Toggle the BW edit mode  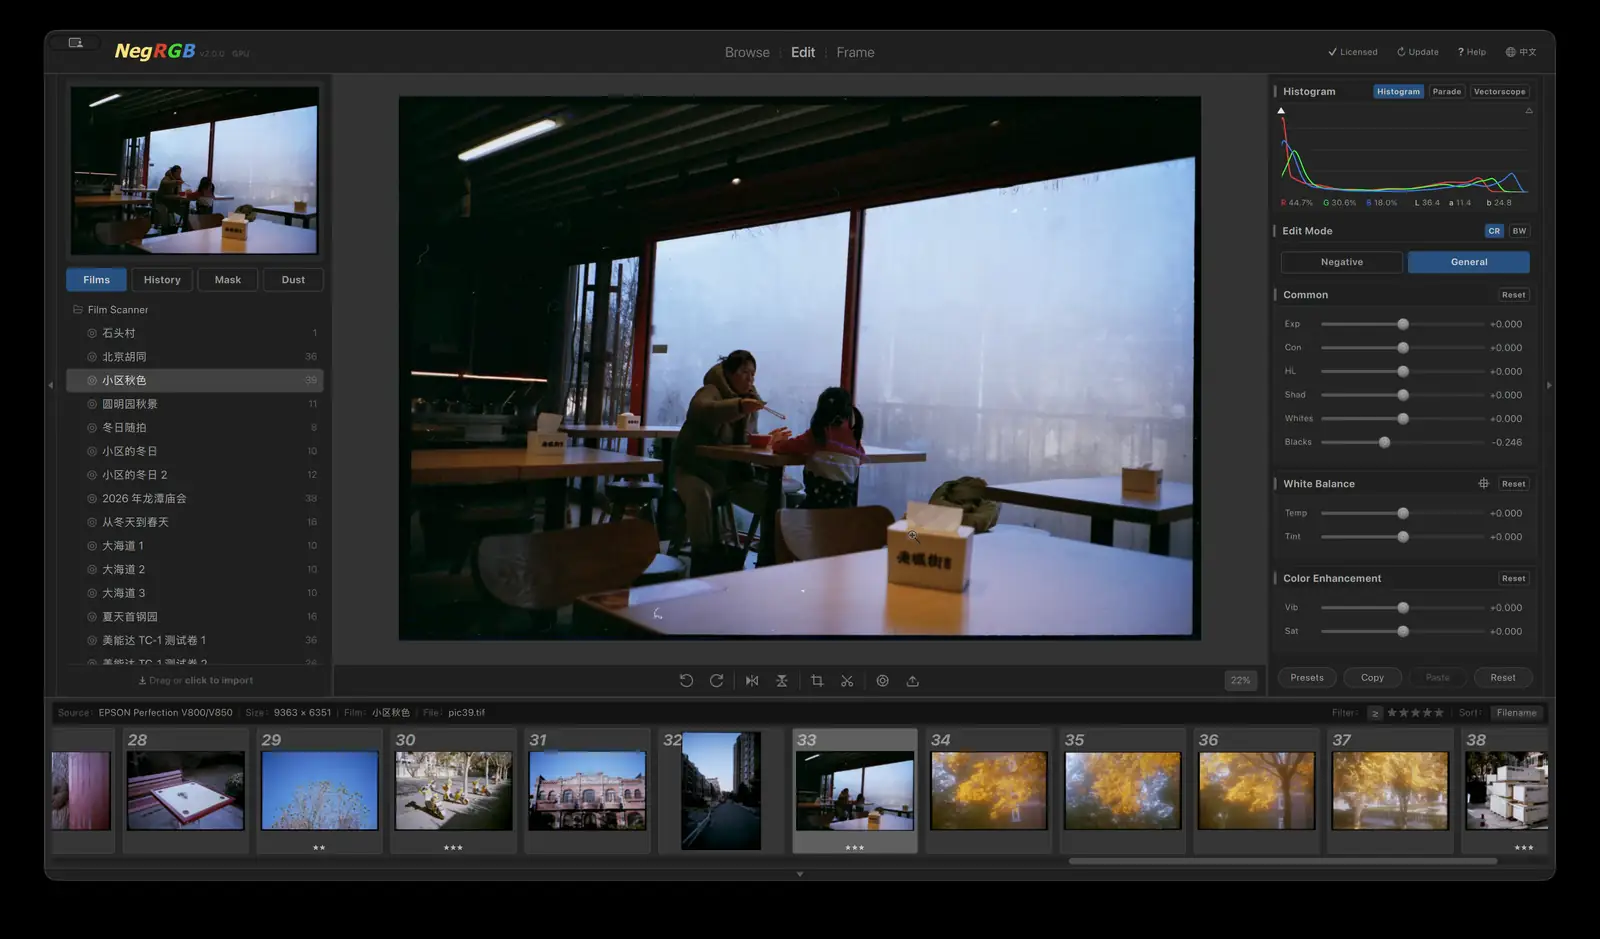coord(1519,231)
